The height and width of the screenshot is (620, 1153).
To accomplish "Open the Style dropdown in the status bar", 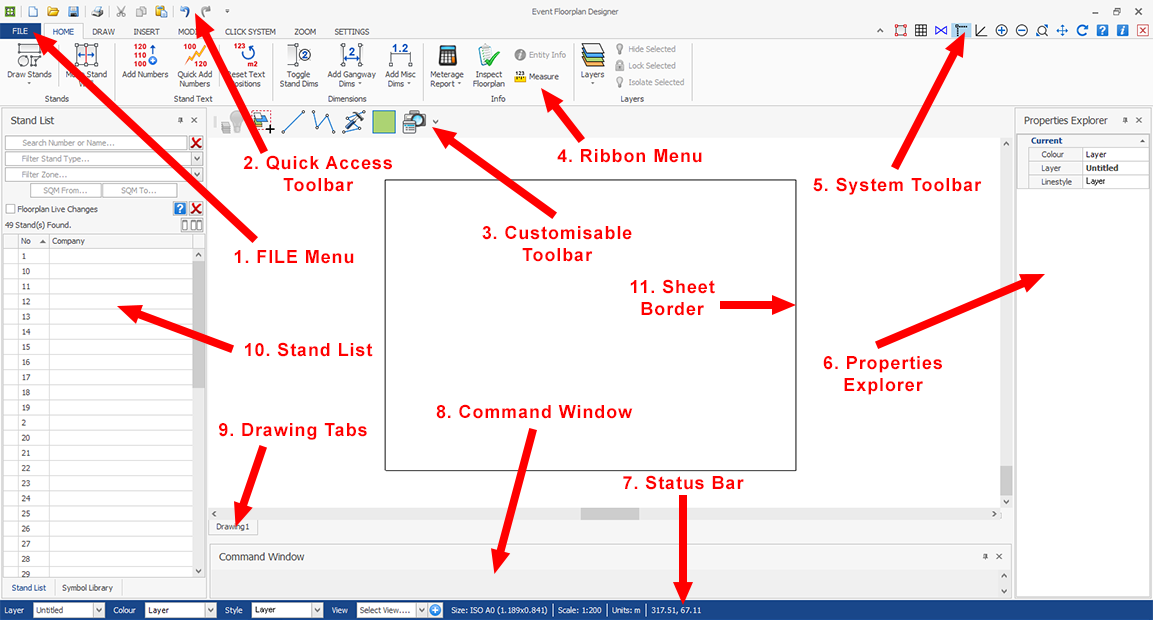I will tap(317, 610).
